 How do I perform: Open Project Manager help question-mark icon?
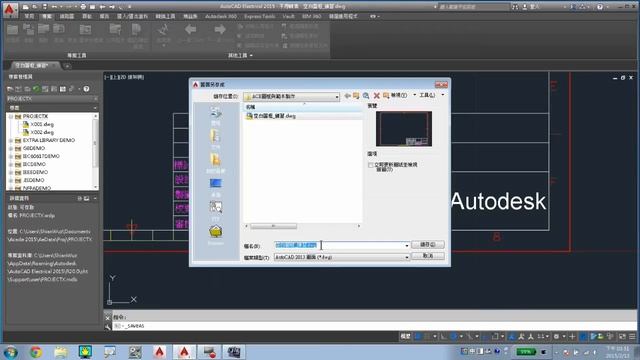pyautogui.click(x=87, y=89)
